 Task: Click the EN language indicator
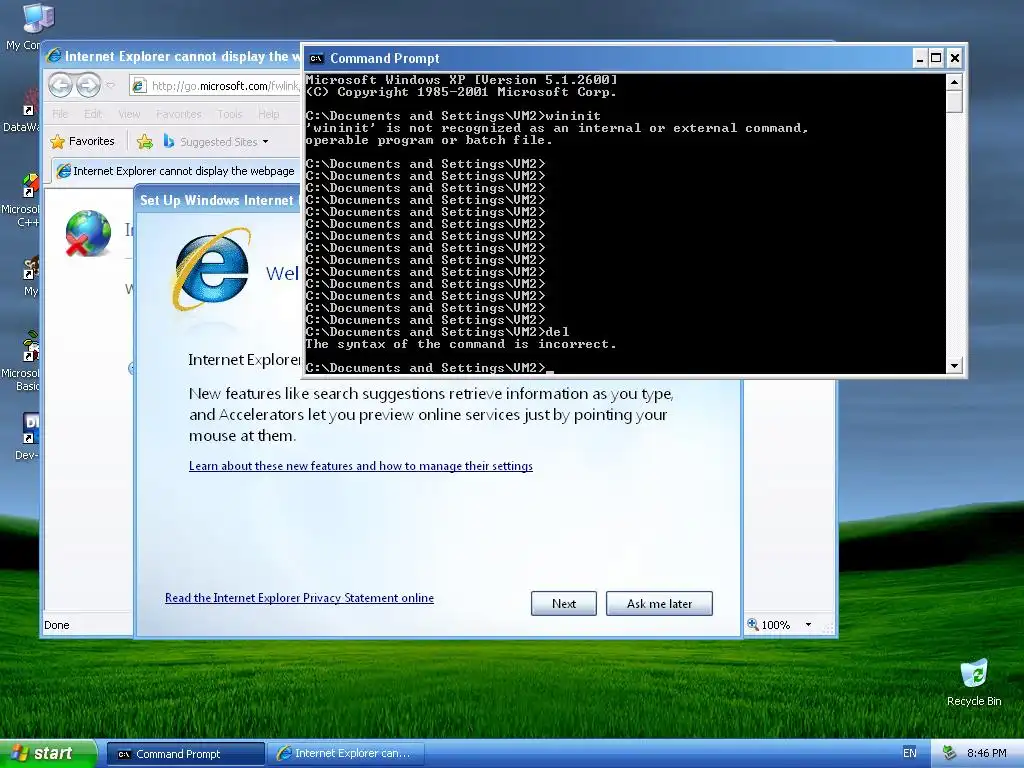point(909,753)
